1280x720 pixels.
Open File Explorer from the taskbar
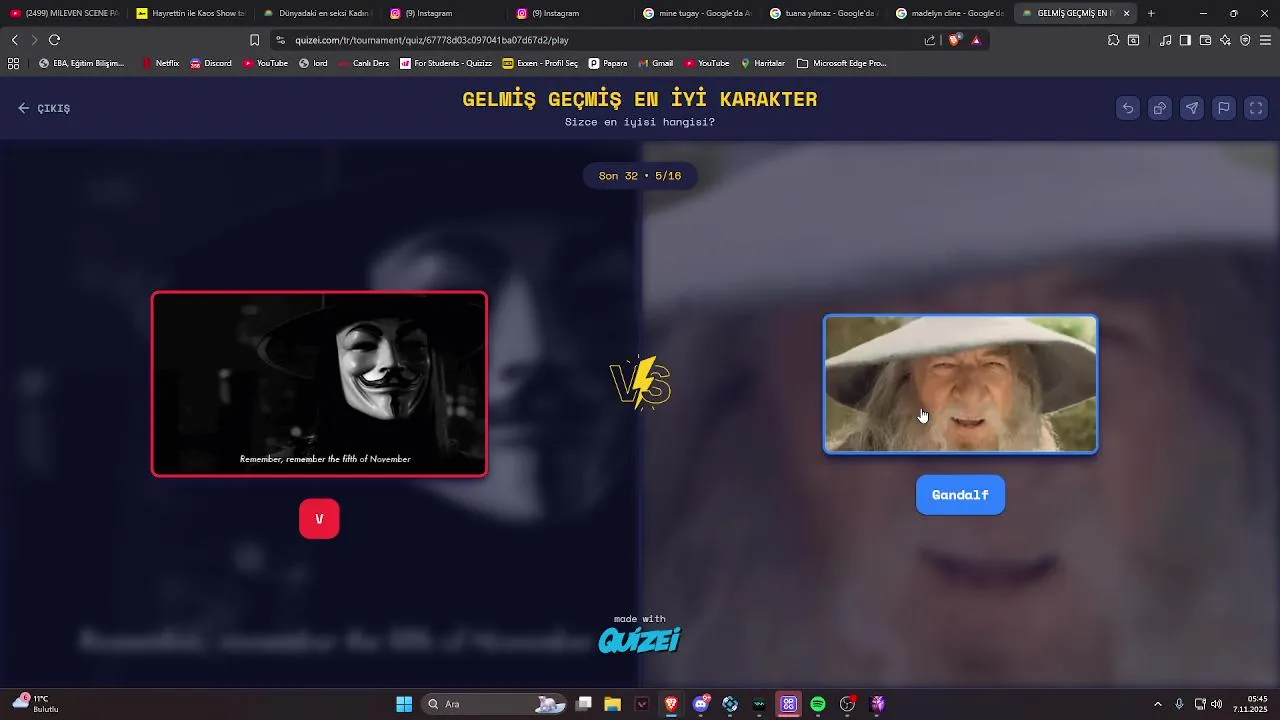click(612, 704)
